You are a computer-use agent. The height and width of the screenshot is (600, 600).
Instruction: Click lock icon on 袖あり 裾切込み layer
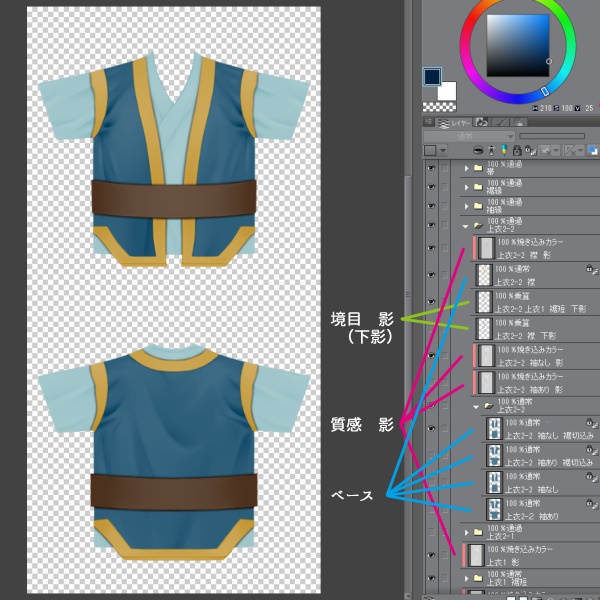[592, 450]
